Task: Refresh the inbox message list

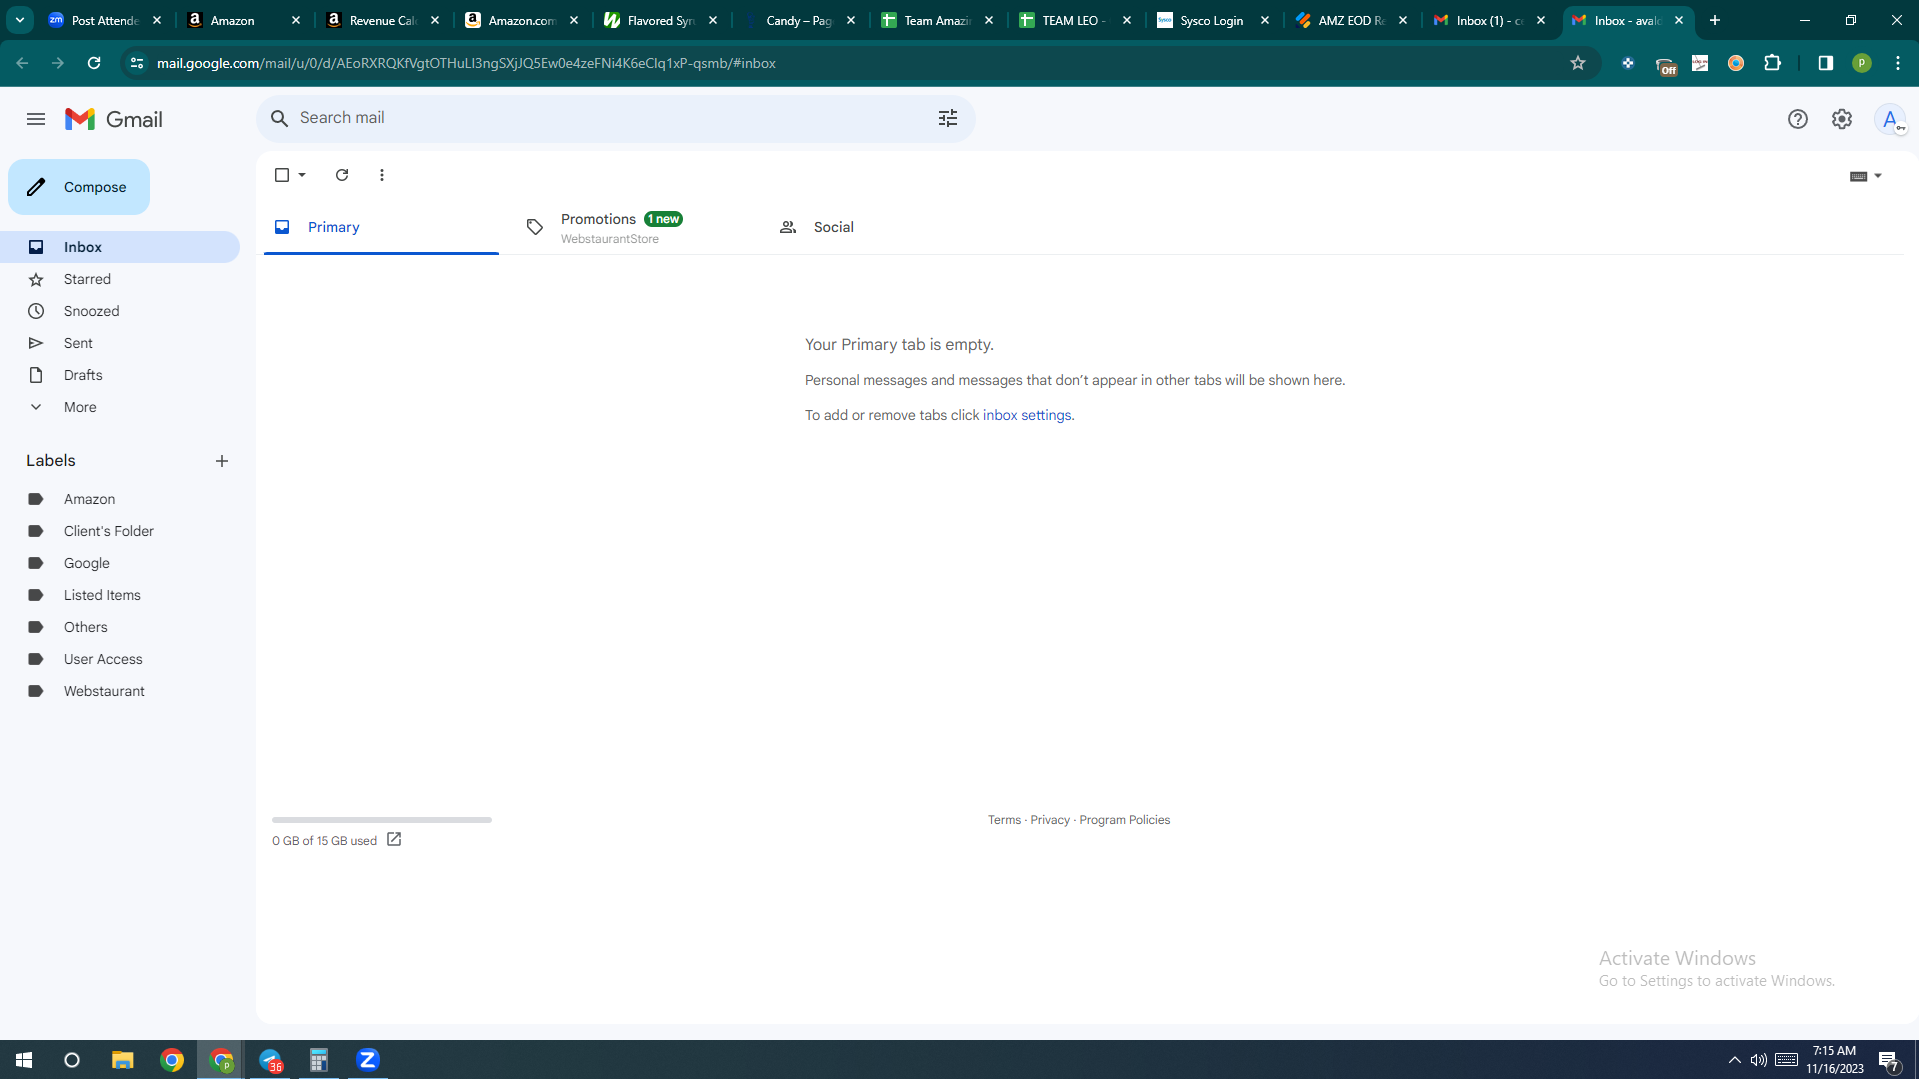Action: 342,175
